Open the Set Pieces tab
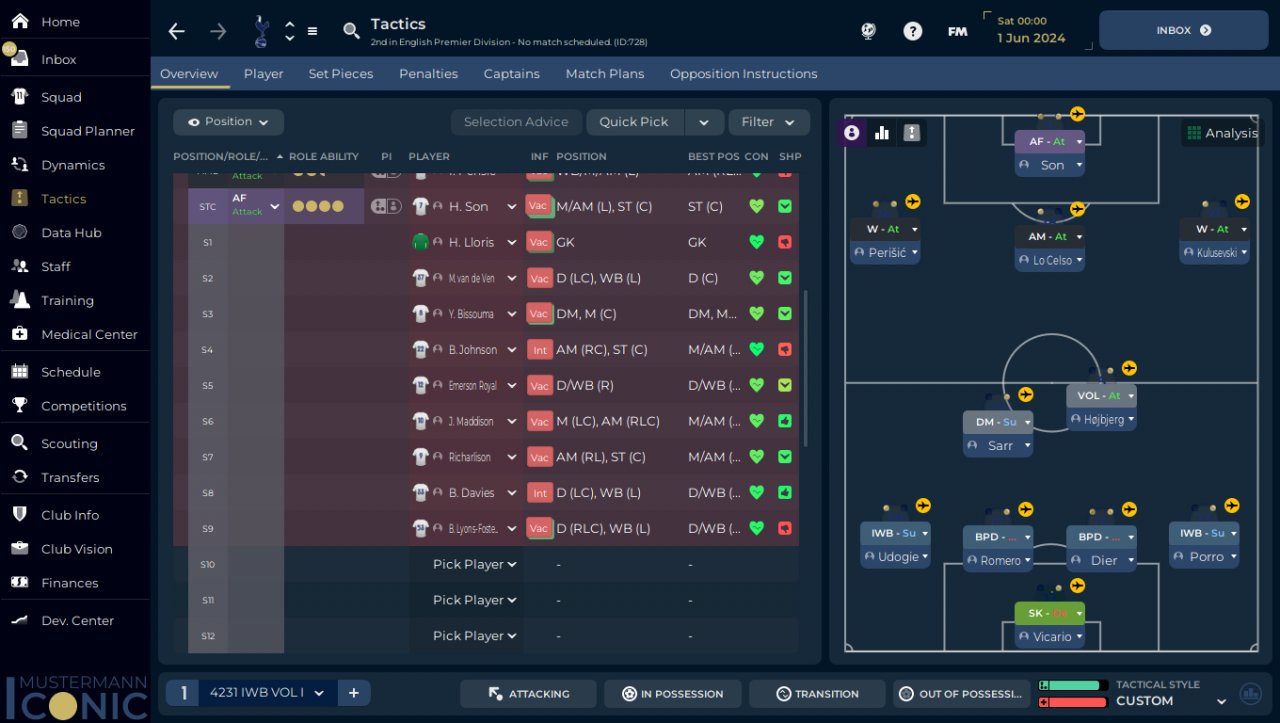 (341, 74)
